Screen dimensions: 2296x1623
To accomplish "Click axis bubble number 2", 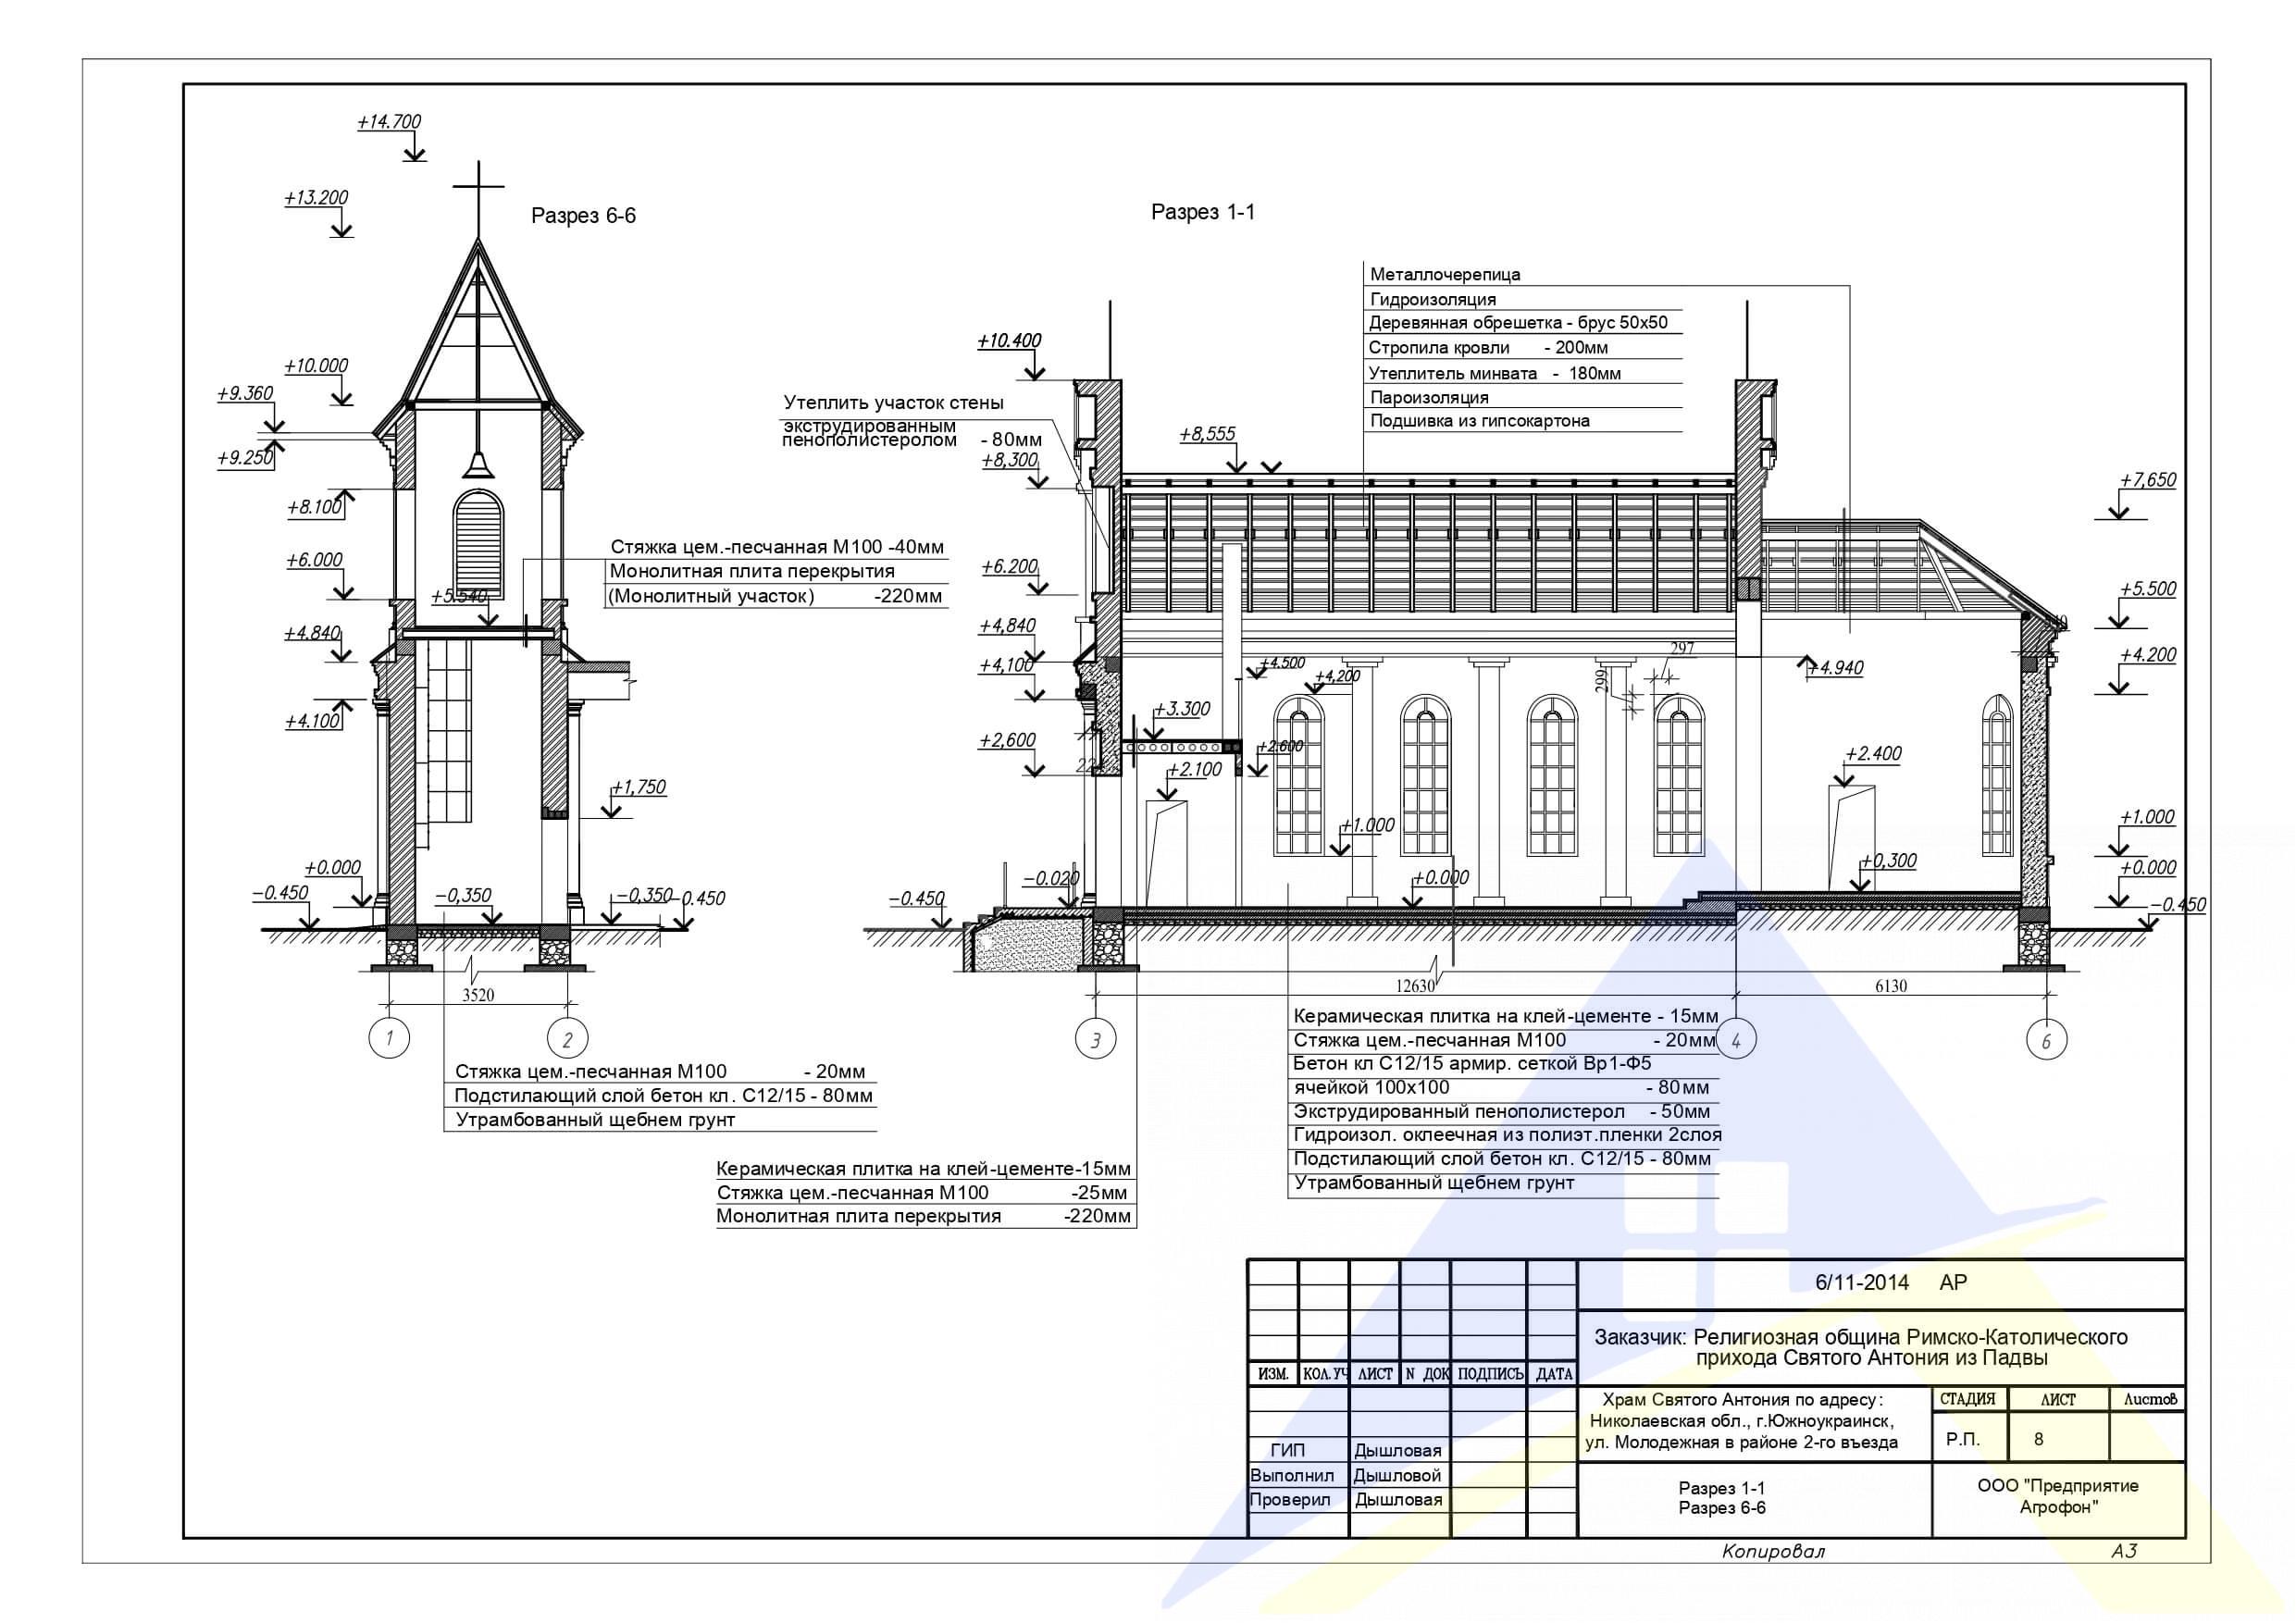I will [x=567, y=1039].
